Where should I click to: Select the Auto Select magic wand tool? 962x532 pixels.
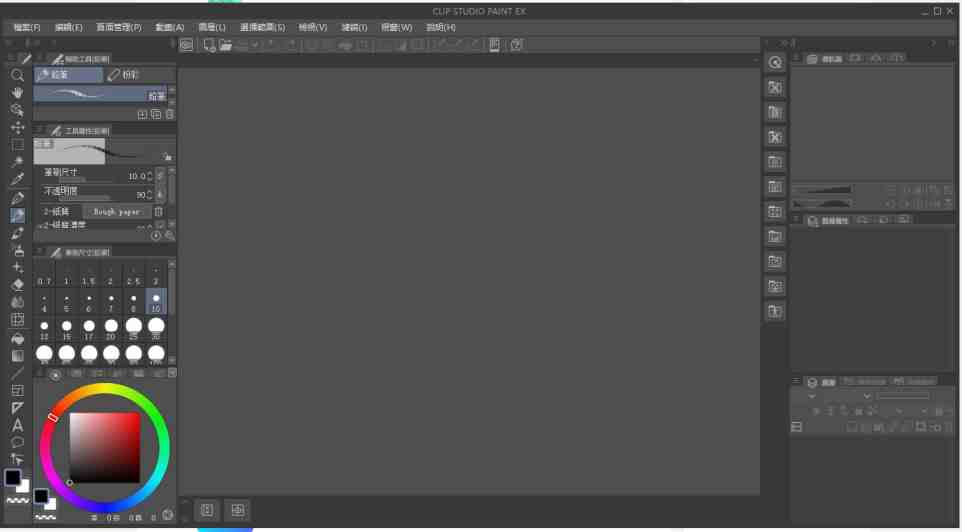point(17,162)
